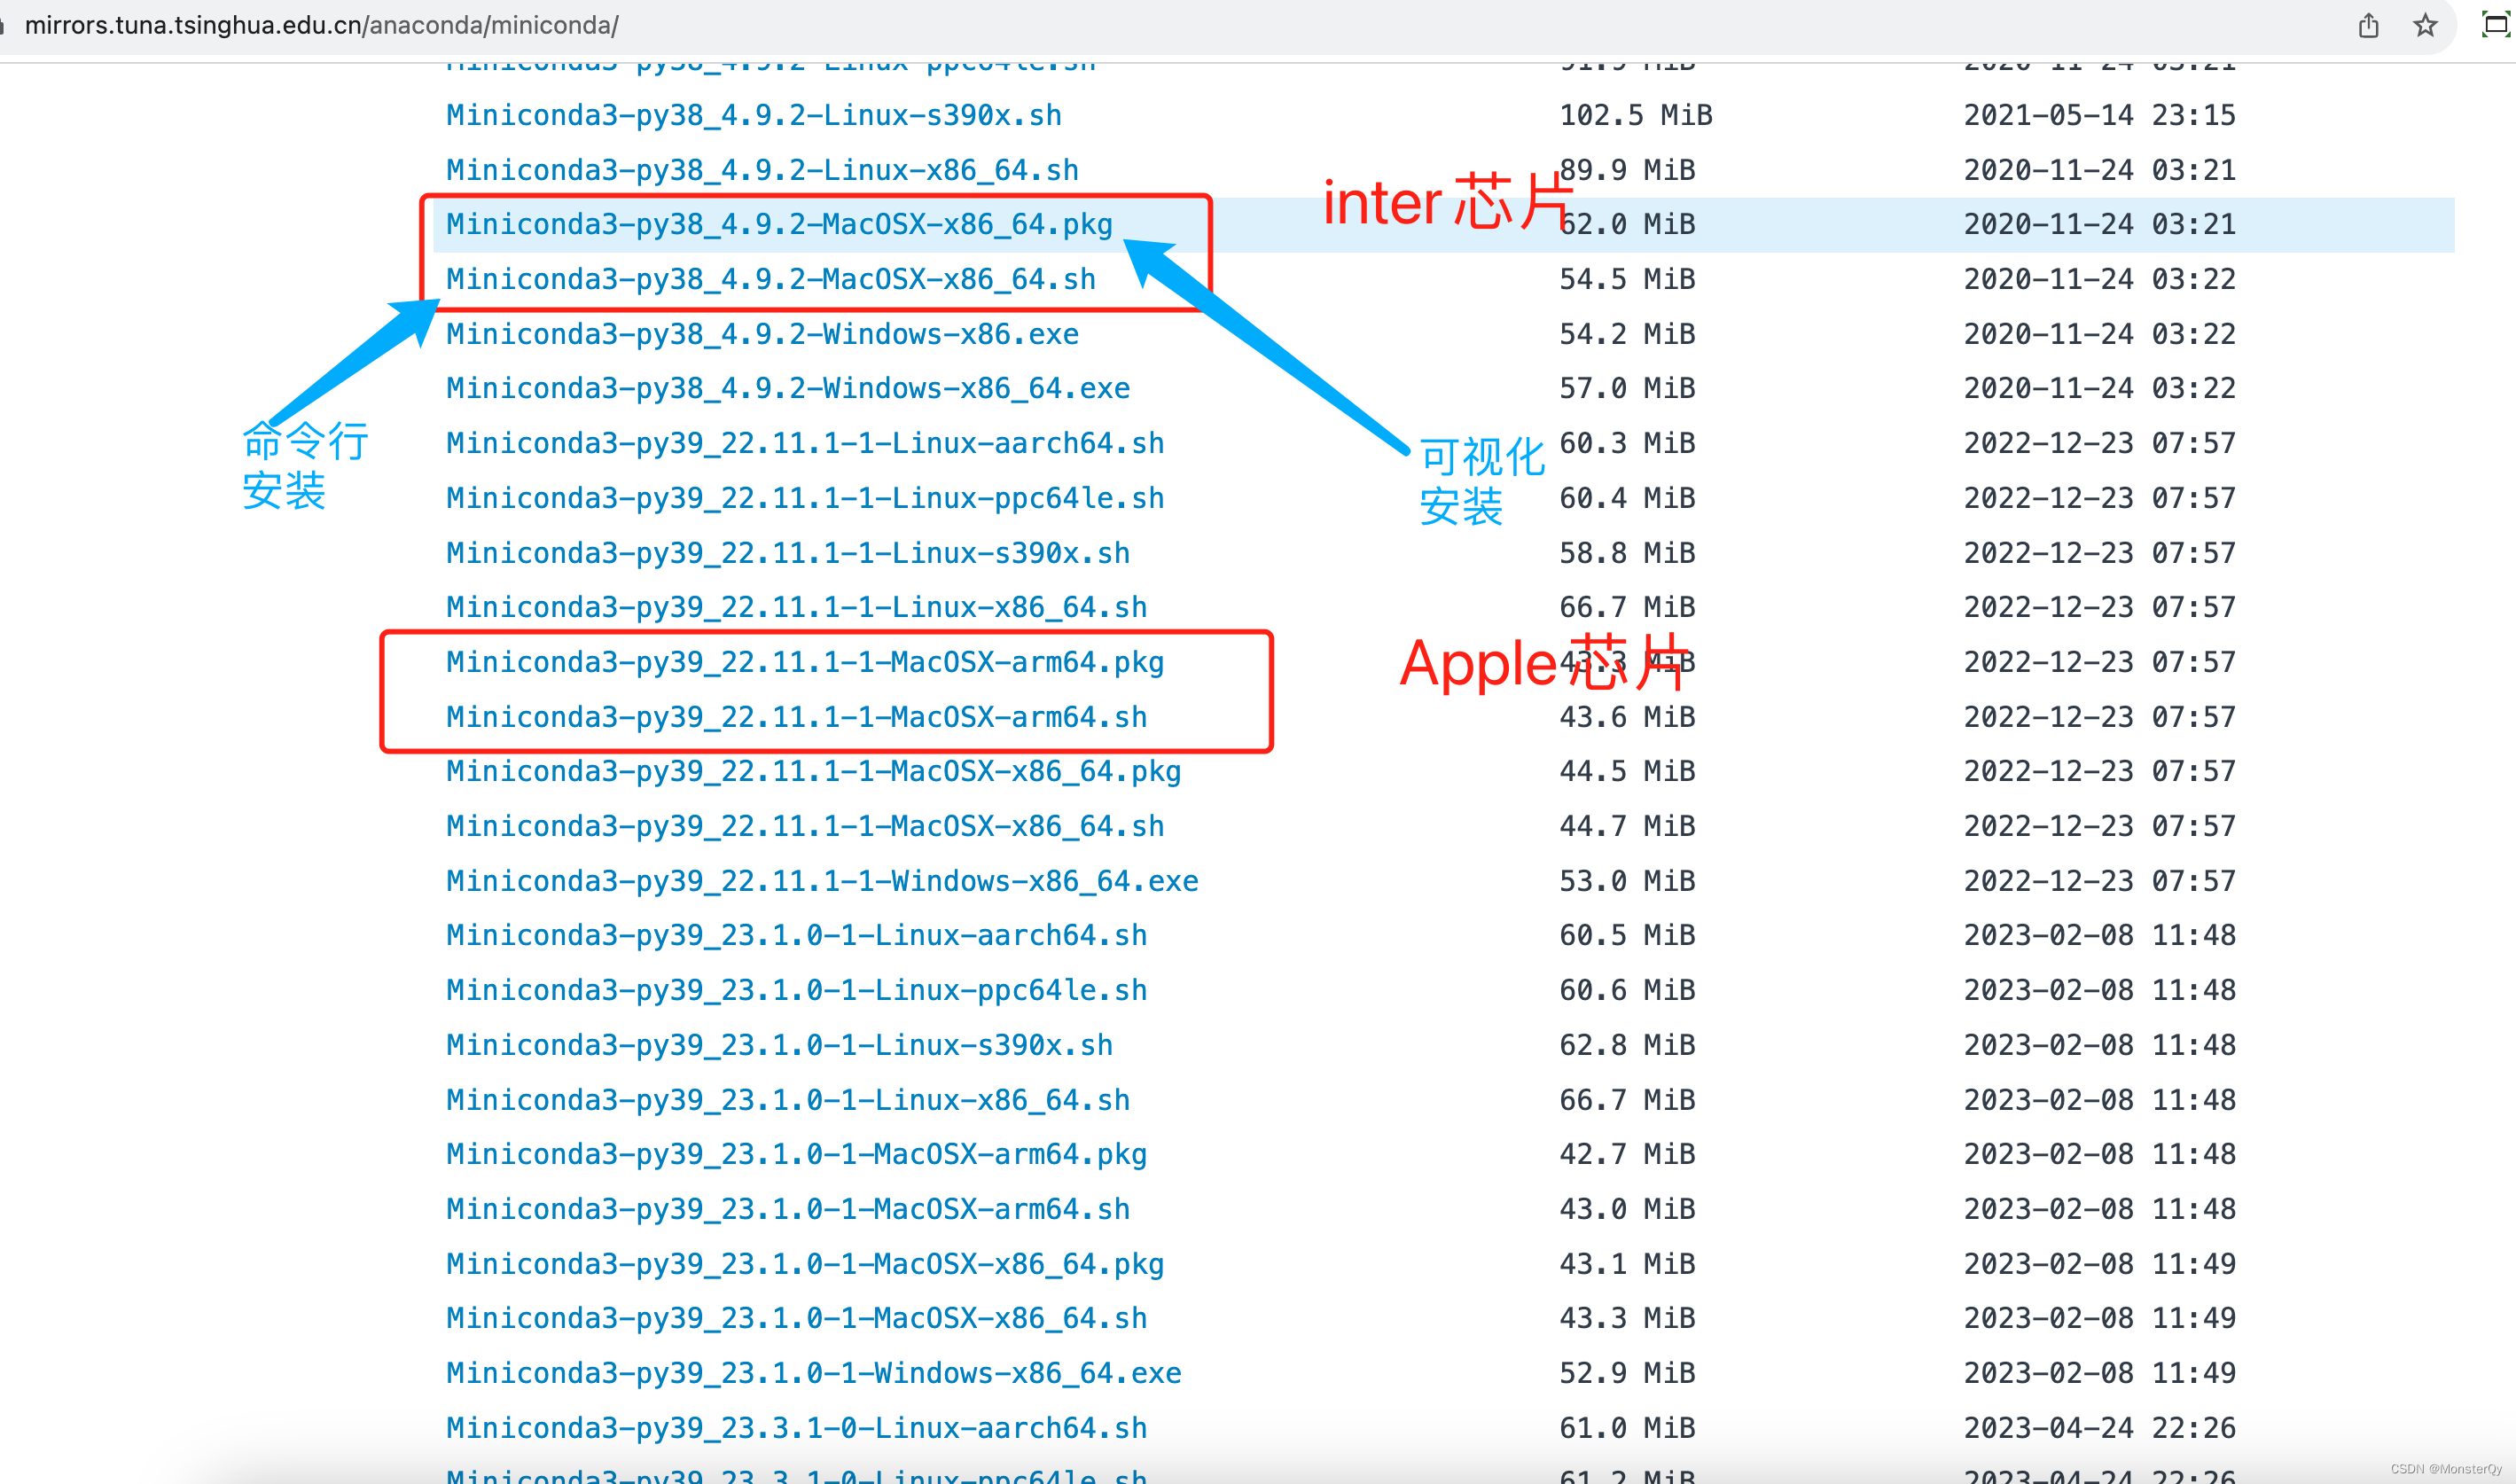Open Miniconda3-py38_4.9.2-MacOSX-x86_64.pkg link
Screen dimensions: 2516x1484
click(x=779, y=224)
